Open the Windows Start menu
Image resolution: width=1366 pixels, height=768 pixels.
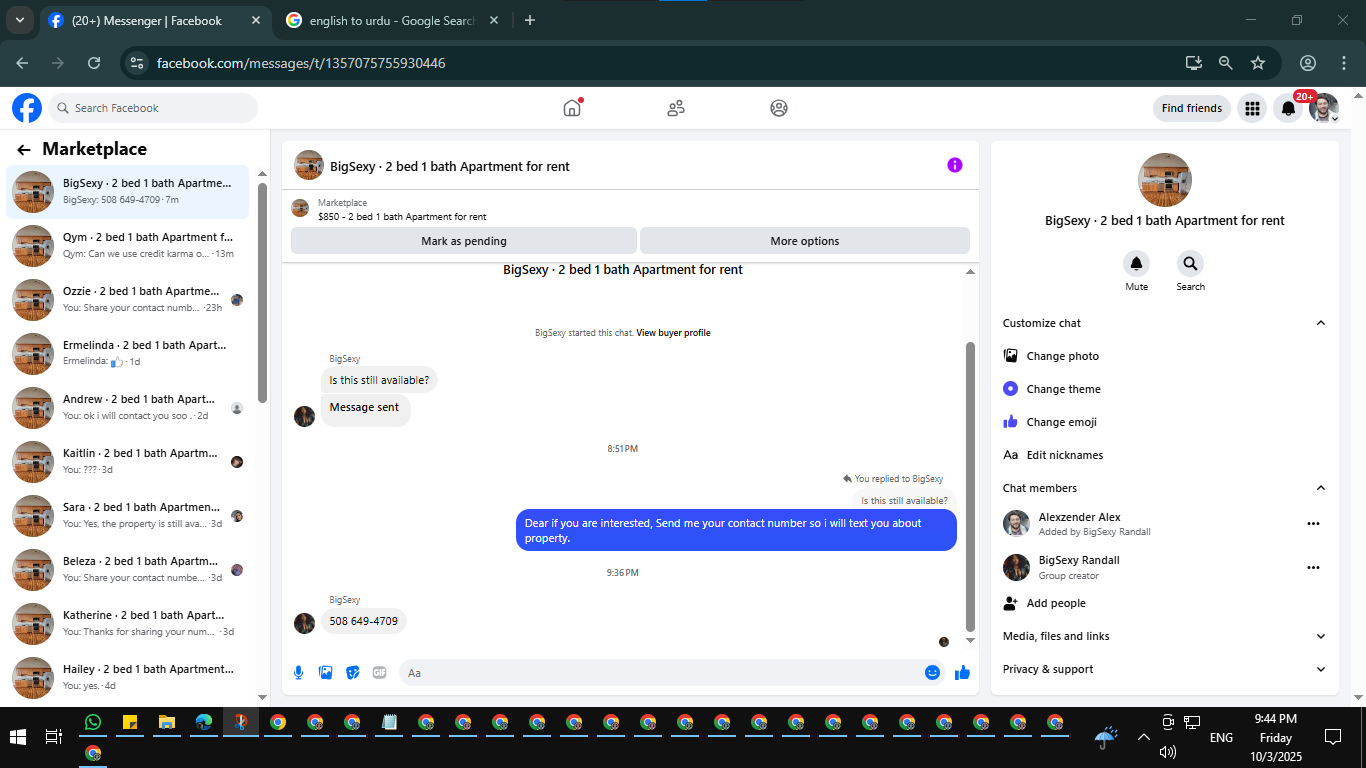pyautogui.click(x=17, y=737)
